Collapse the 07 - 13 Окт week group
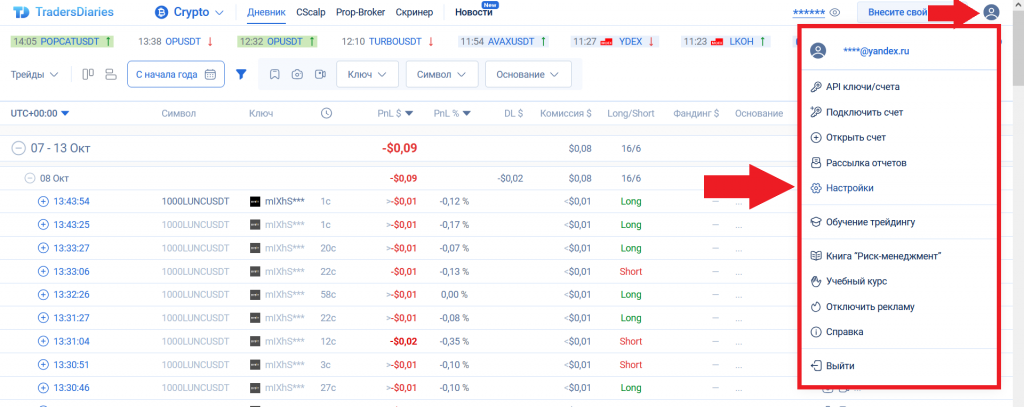 tap(18, 148)
